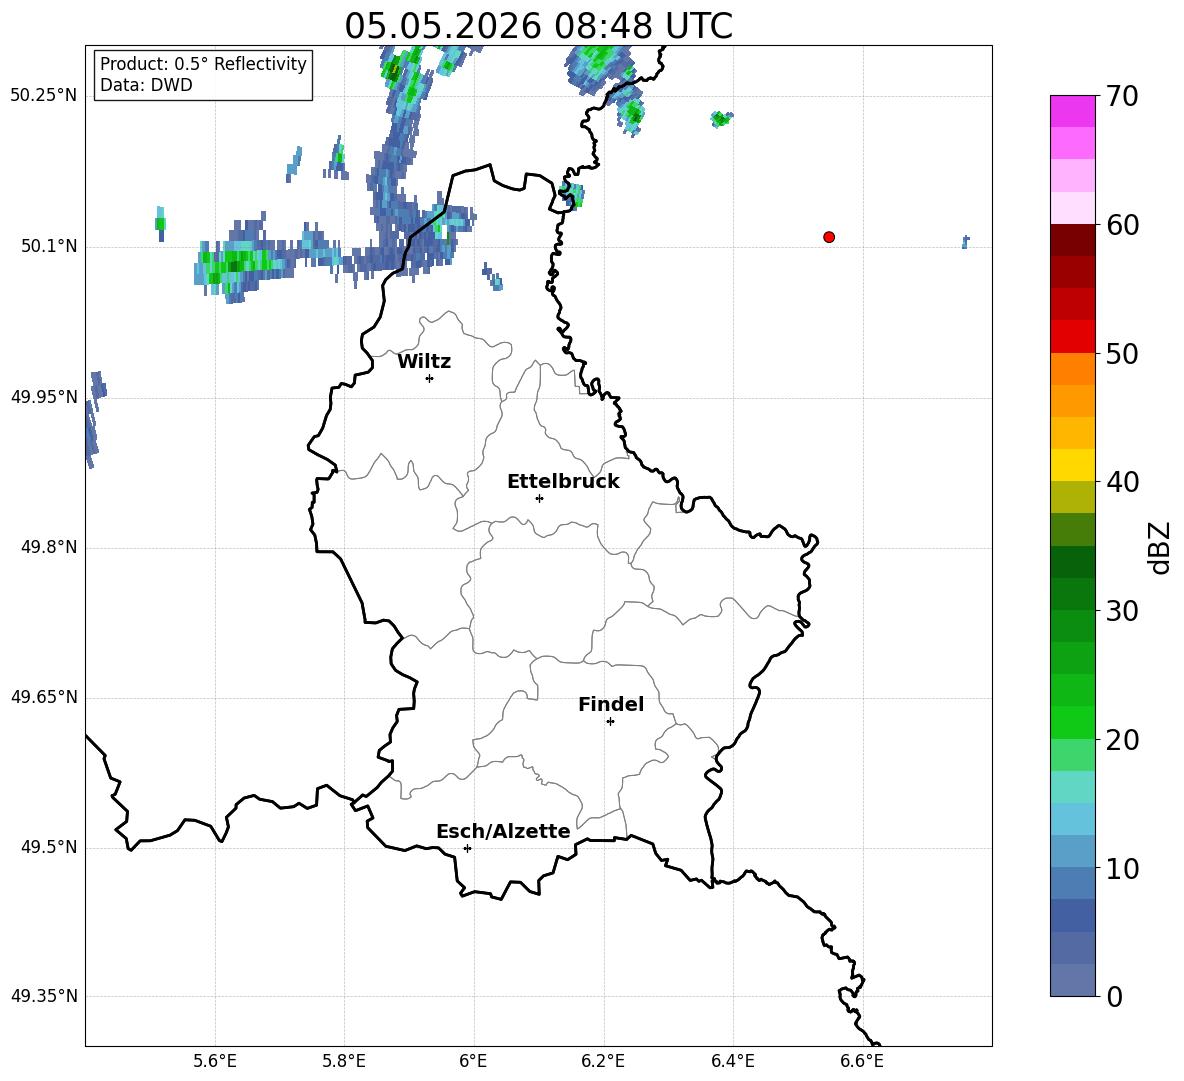Image resolution: width=1184 pixels, height=1081 pixels.
Task: Click the large green radar echo near 50.1°N
Action: point(234,264)
